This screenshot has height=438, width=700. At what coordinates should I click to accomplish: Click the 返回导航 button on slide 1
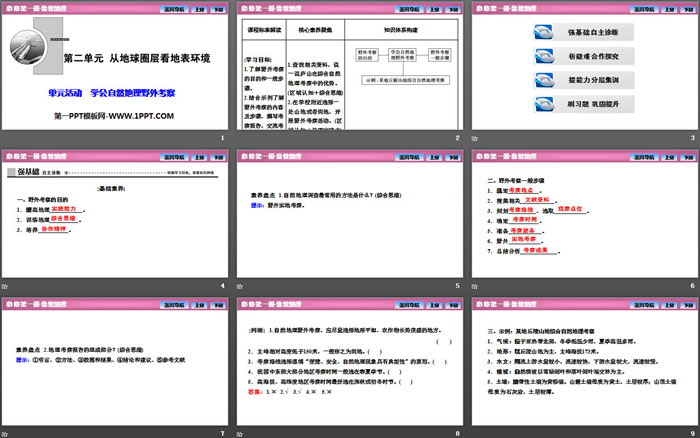[174, 9]
